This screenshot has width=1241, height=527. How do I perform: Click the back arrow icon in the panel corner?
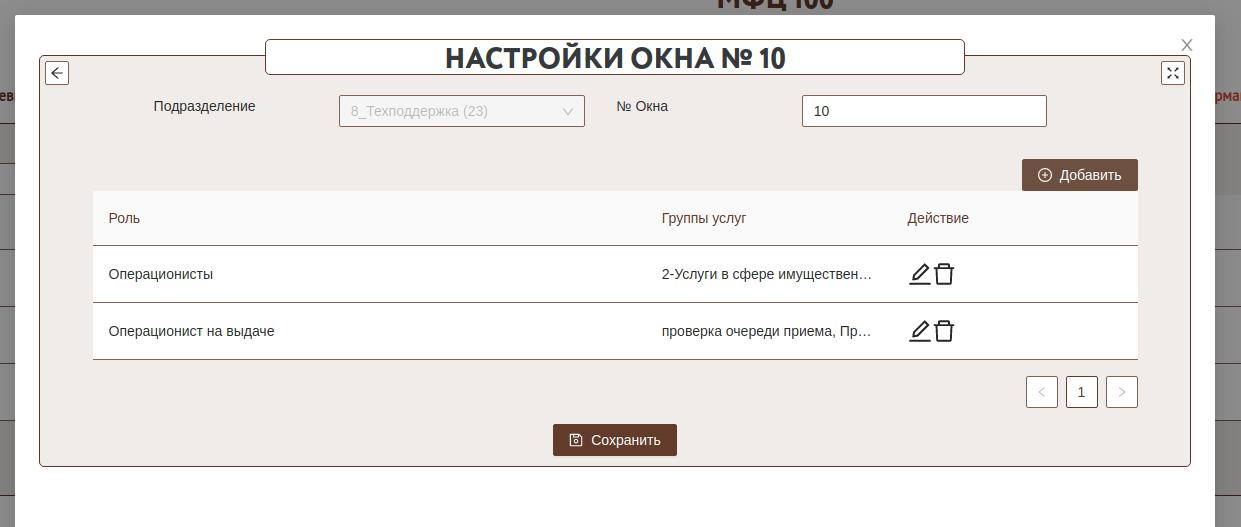tap(57, 73)
